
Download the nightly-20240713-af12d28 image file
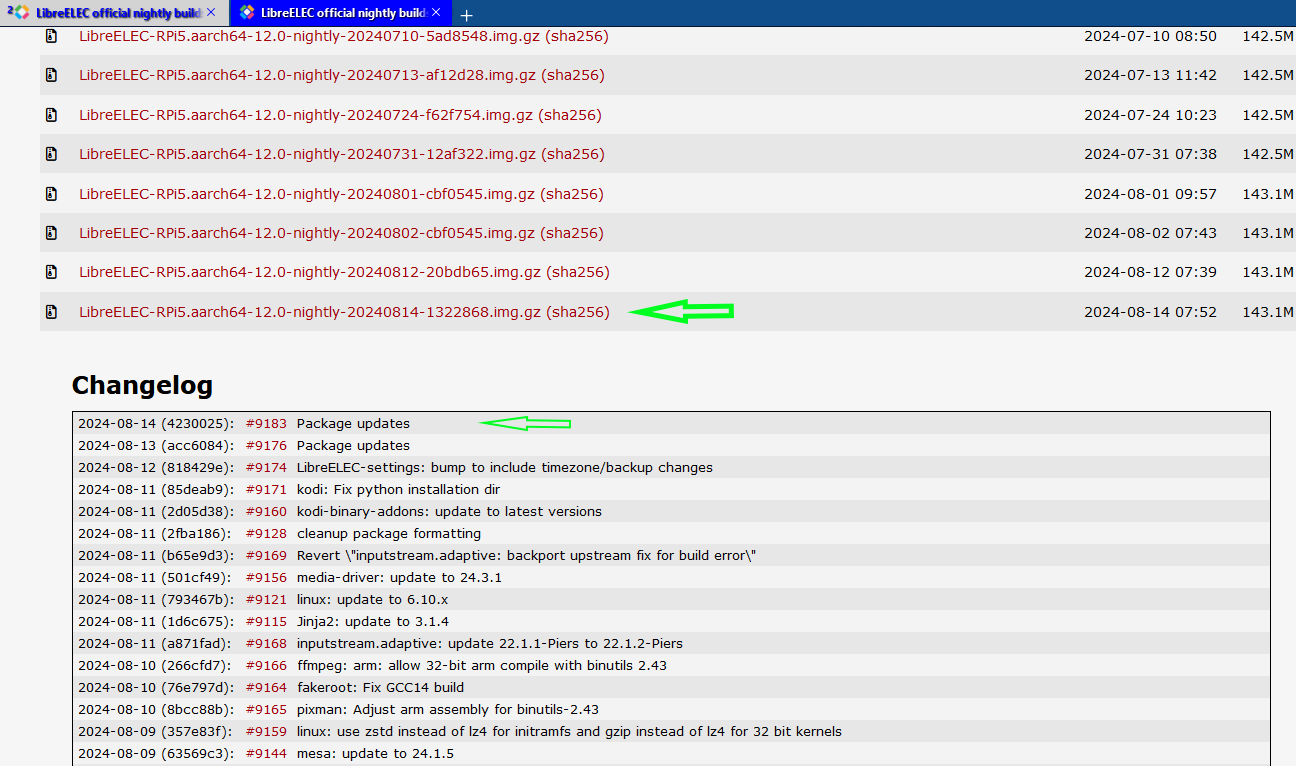(306, 76)
